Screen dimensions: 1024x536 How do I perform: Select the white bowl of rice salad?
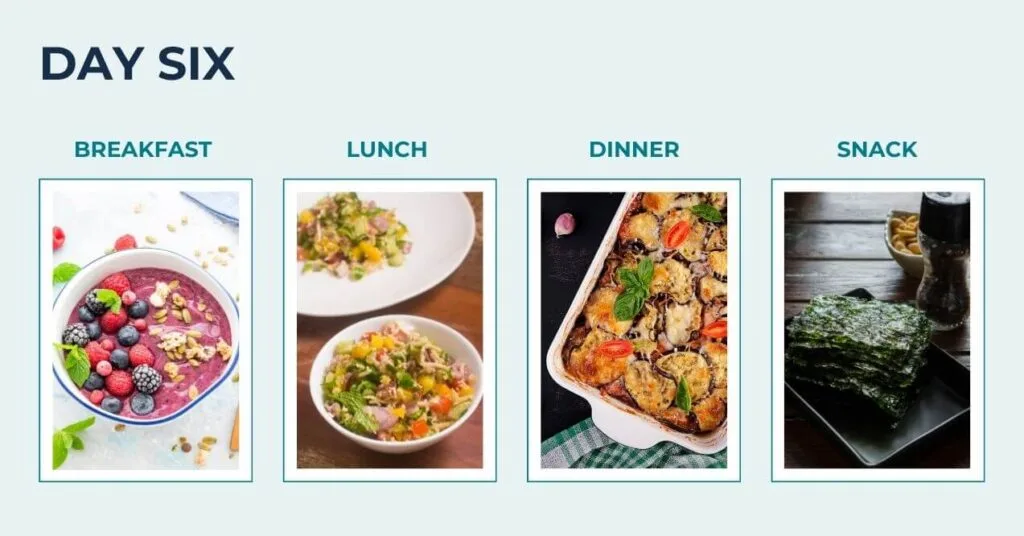396,384
